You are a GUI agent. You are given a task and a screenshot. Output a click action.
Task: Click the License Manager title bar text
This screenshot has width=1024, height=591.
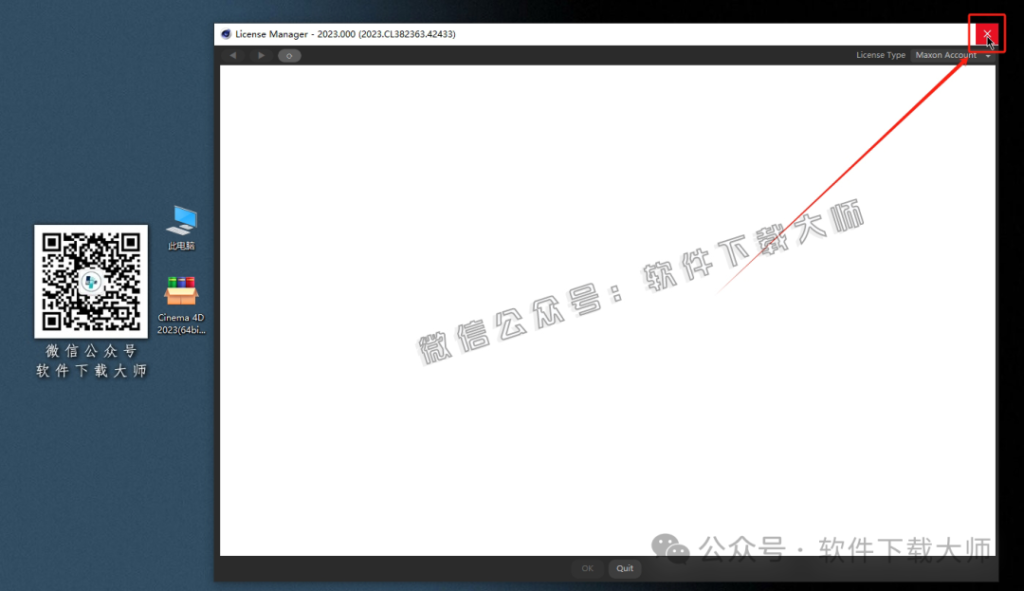tap(344, 33)
